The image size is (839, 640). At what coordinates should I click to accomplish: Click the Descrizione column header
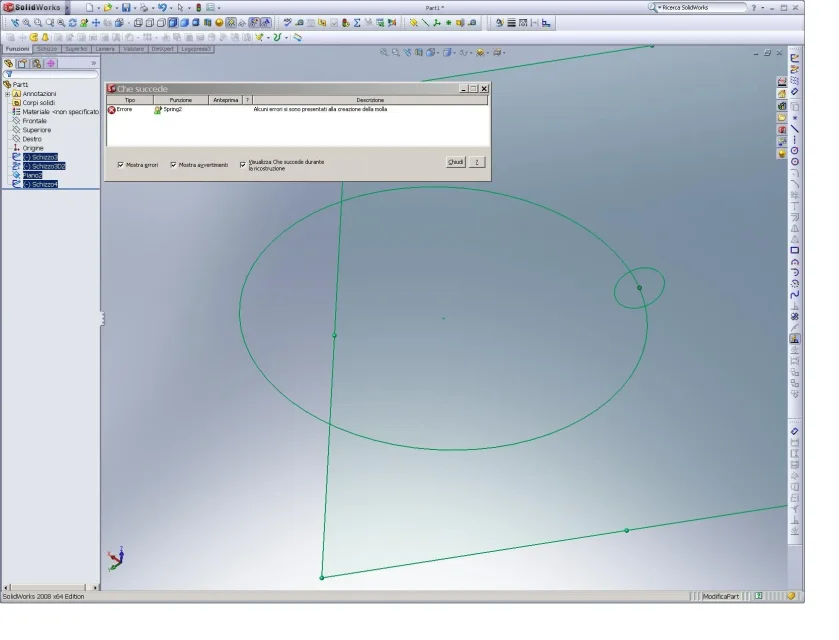(x=370, y=100)
